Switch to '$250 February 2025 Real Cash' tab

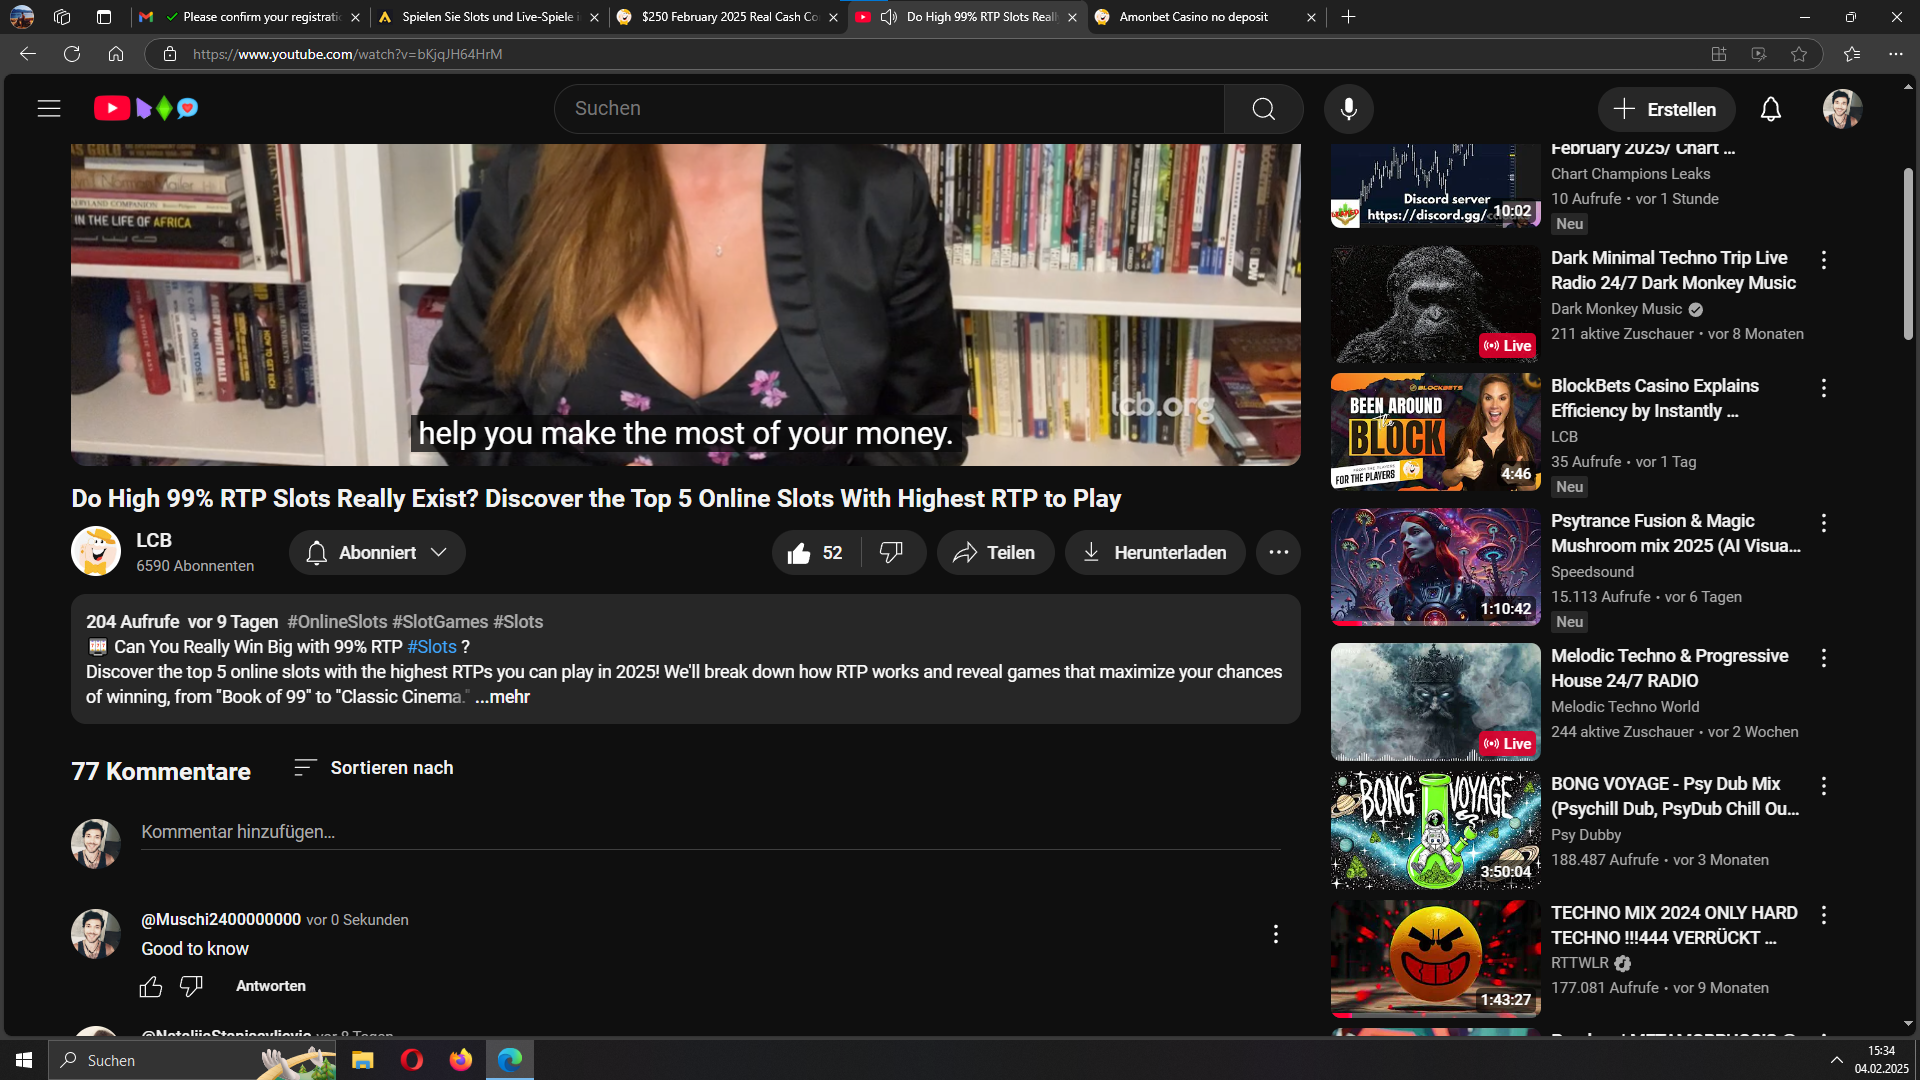click(728, 17)
